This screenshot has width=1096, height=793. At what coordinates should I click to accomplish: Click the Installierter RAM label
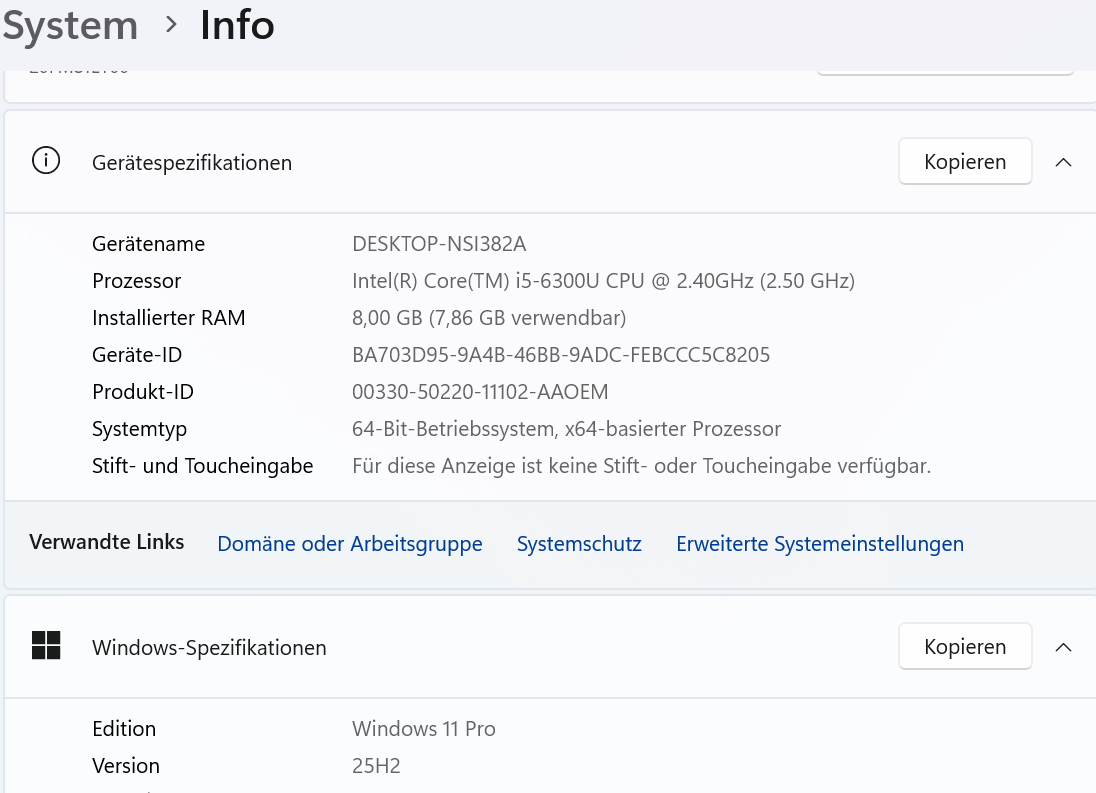(168, 318)
